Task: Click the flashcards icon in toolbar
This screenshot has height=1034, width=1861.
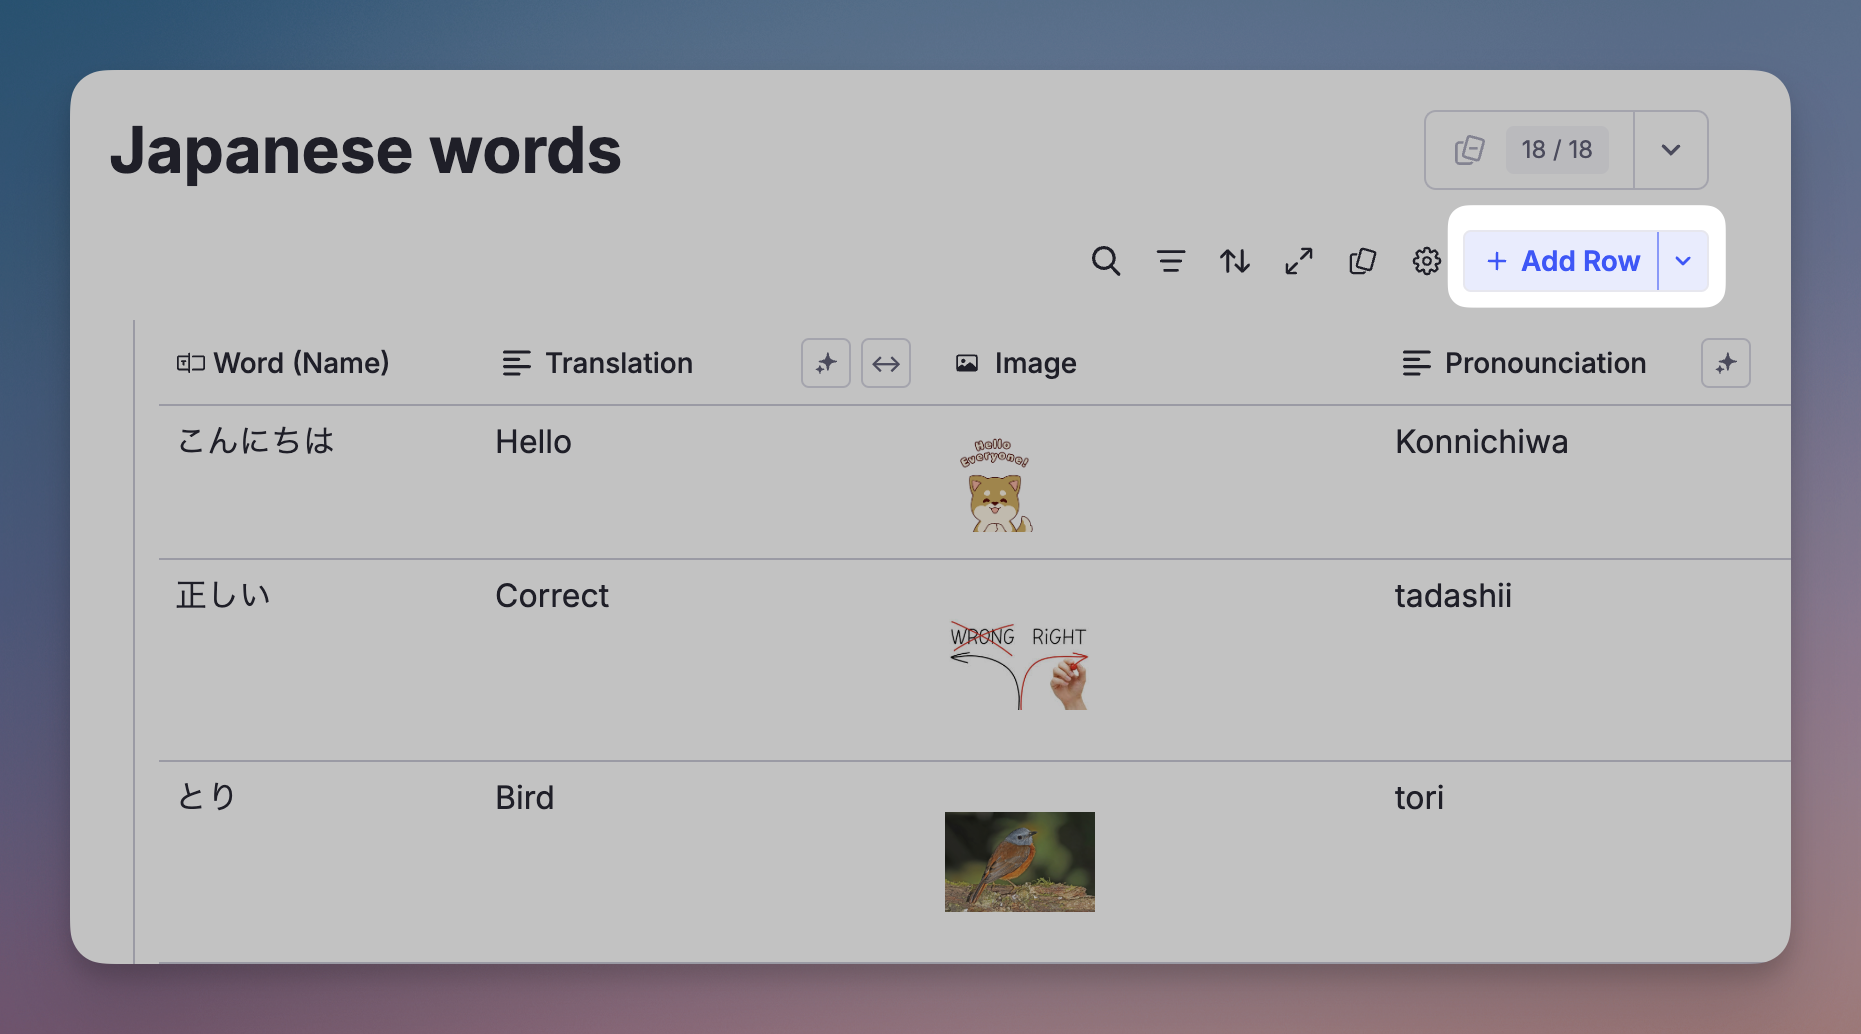Action: tap(1362, 261)
